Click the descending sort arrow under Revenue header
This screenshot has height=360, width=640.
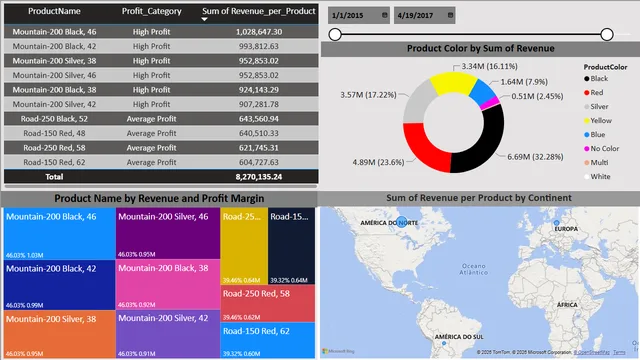(x=204, y=19)
